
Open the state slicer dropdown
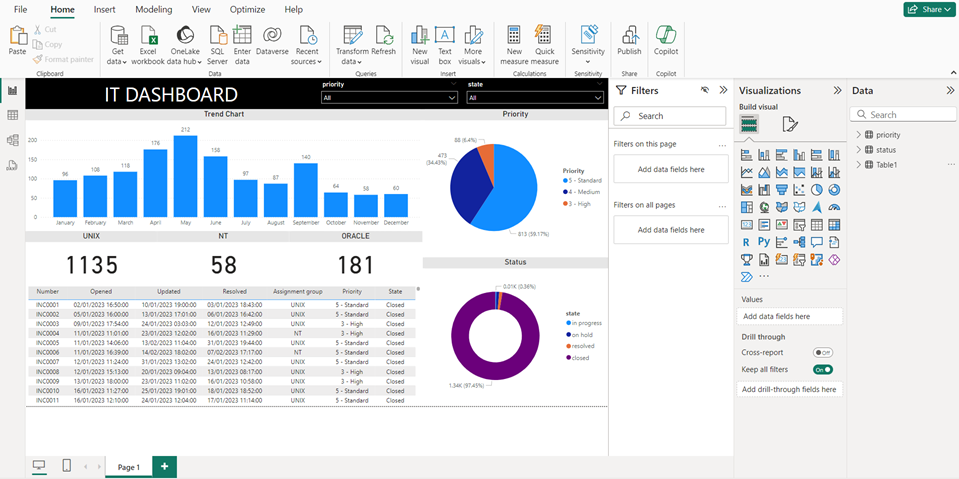pos(598,98)
